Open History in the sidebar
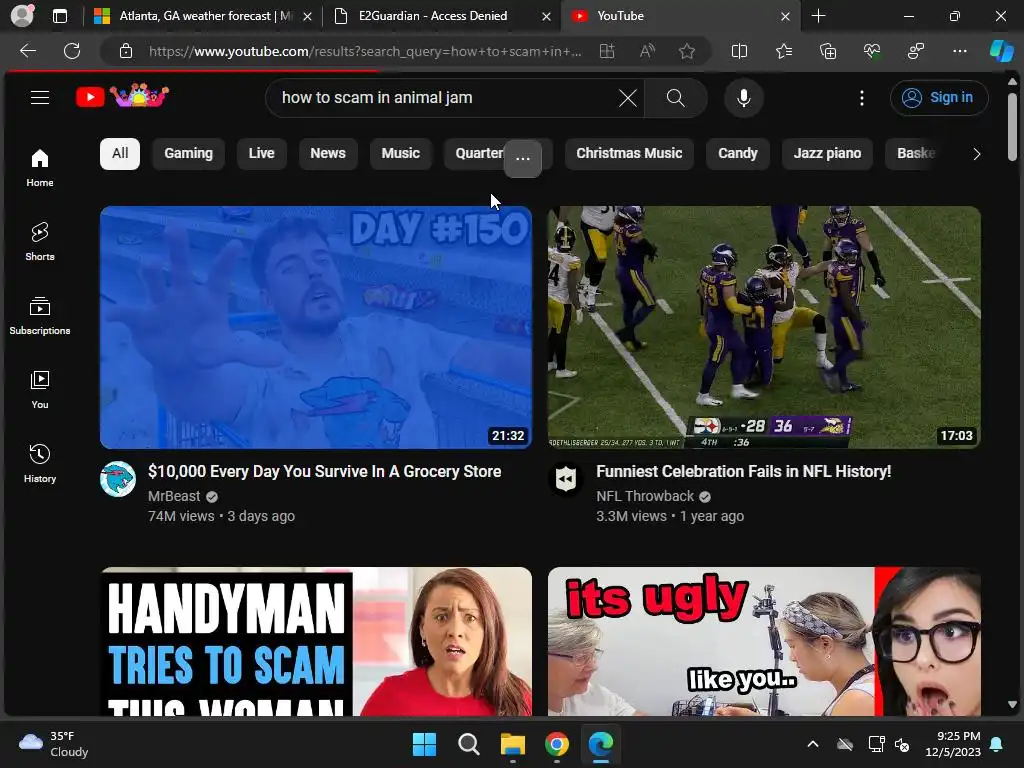The image size is (1024, 768). (x=40, y=464)
